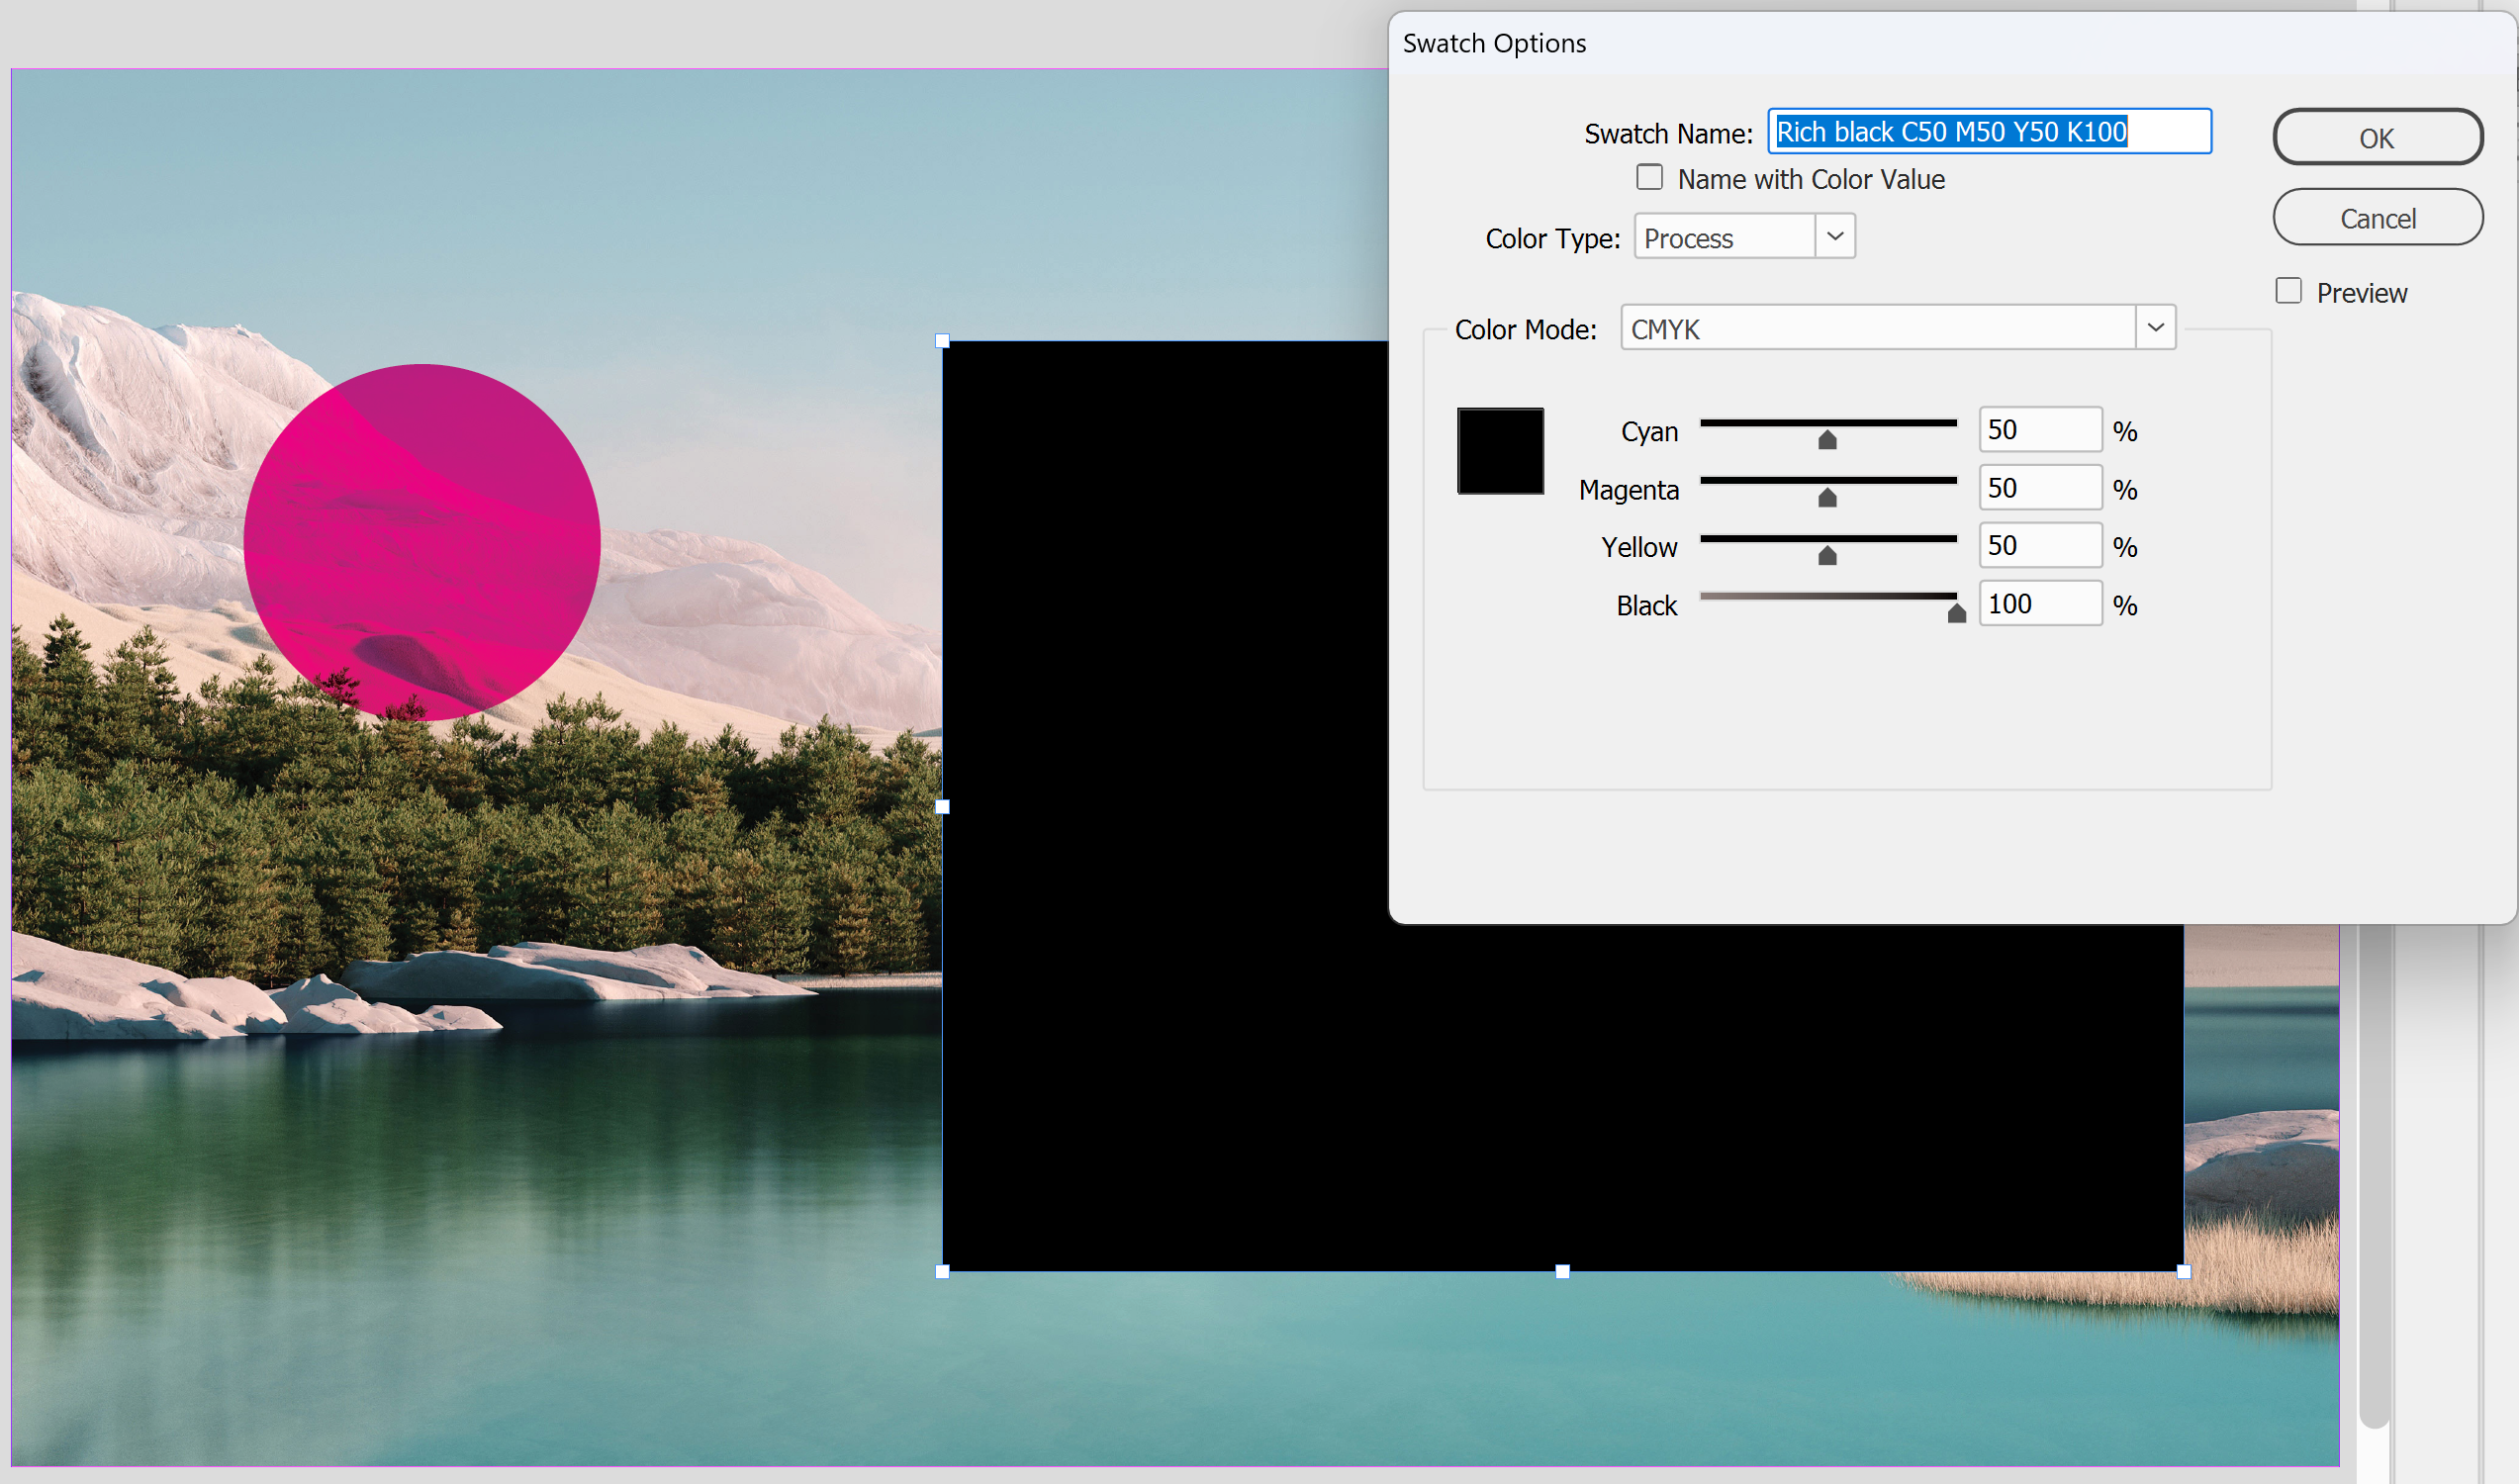Screen dimensions: 2519x1484
Task: Open the Color Type dropdown
Action: pyautogui.click(x=1744, y=237)
